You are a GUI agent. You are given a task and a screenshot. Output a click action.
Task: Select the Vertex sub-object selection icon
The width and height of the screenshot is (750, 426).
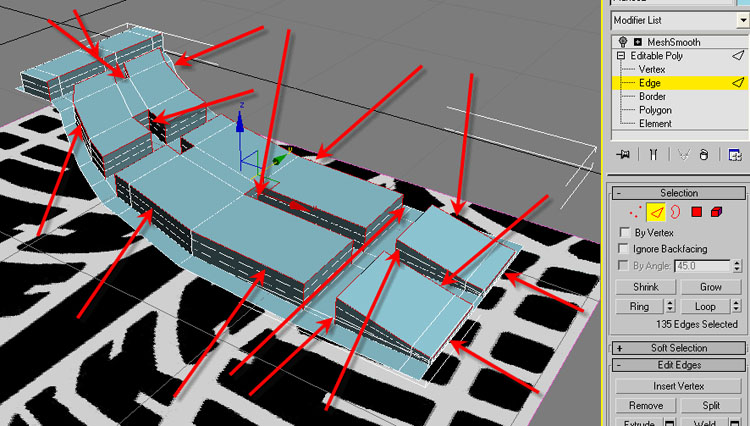(x=636, y=212)
